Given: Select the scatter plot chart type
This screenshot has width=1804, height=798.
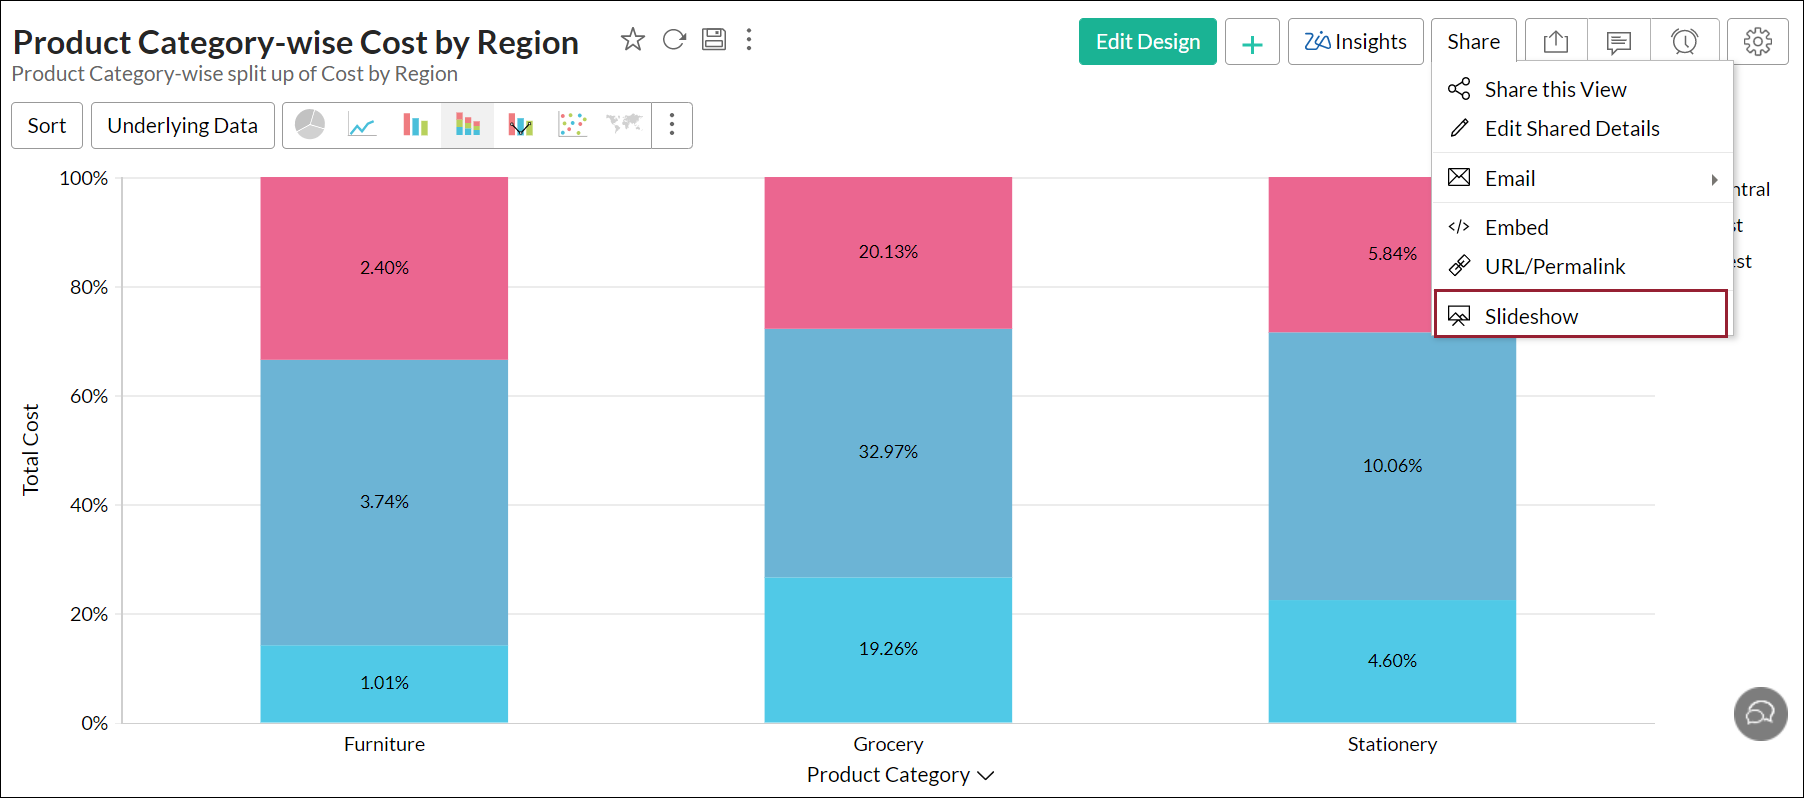Looking at the screenshot, I should coord(572,125).
